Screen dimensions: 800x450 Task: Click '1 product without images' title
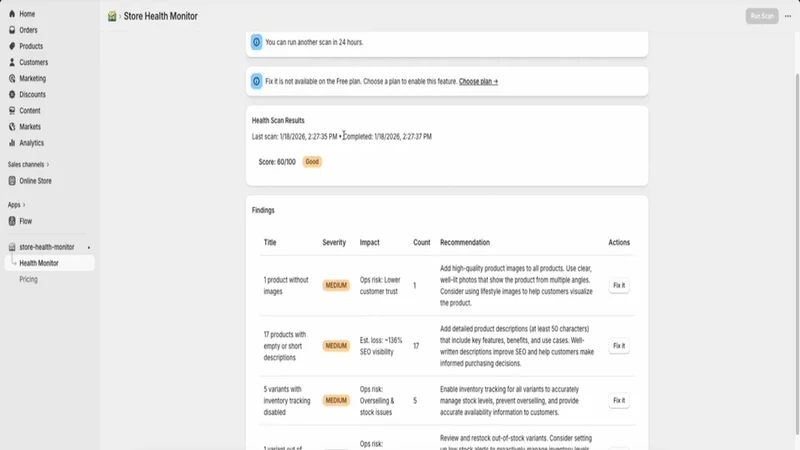click(286, 286)
